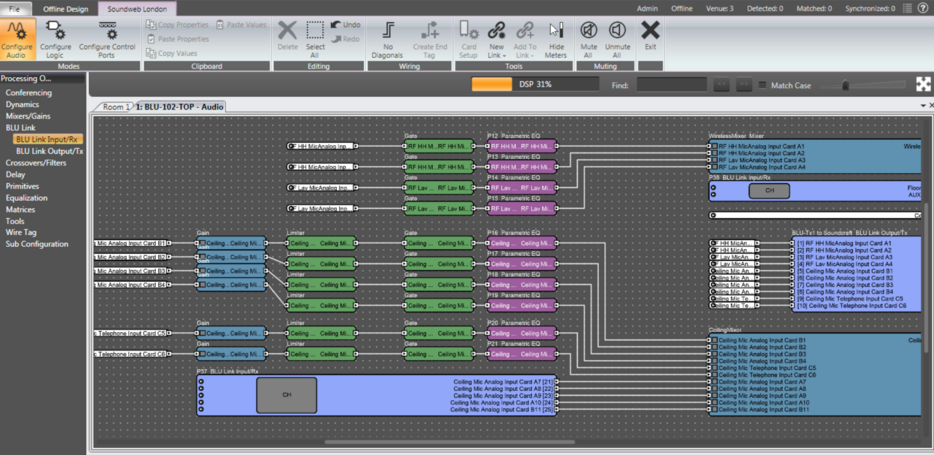Expand Mixers/Gains category
The image size is (934, 455).
coord(28,116)
